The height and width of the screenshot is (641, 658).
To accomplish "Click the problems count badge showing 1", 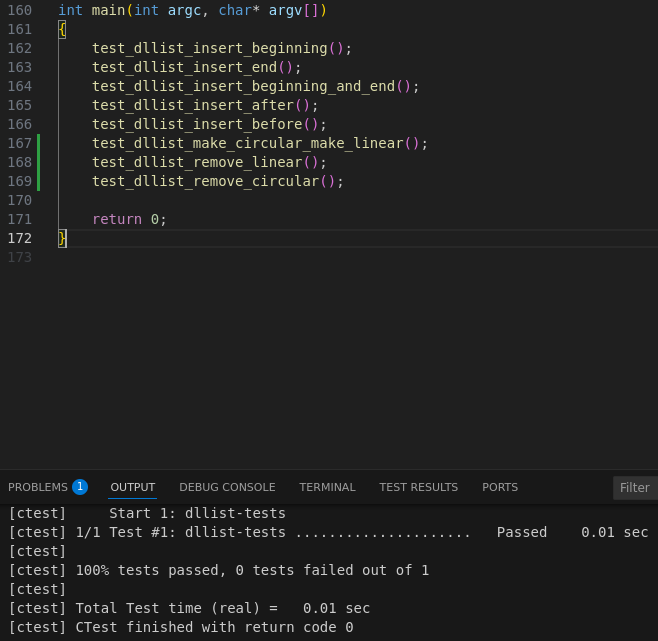I will (80, 487).
